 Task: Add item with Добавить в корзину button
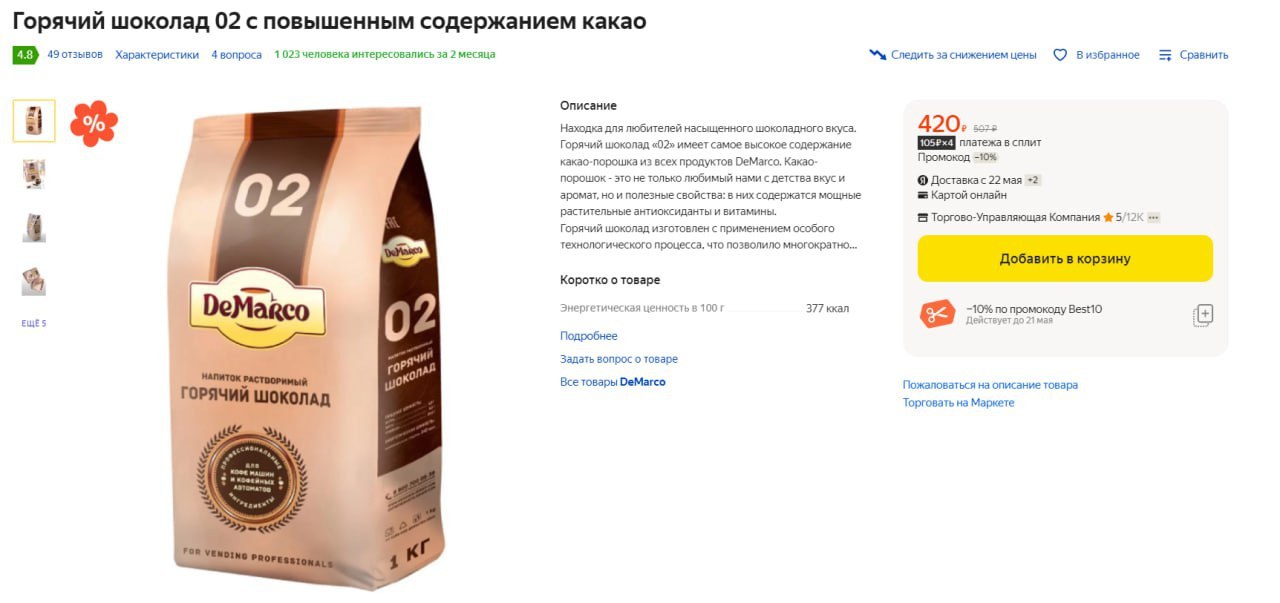pos(1065,258)
